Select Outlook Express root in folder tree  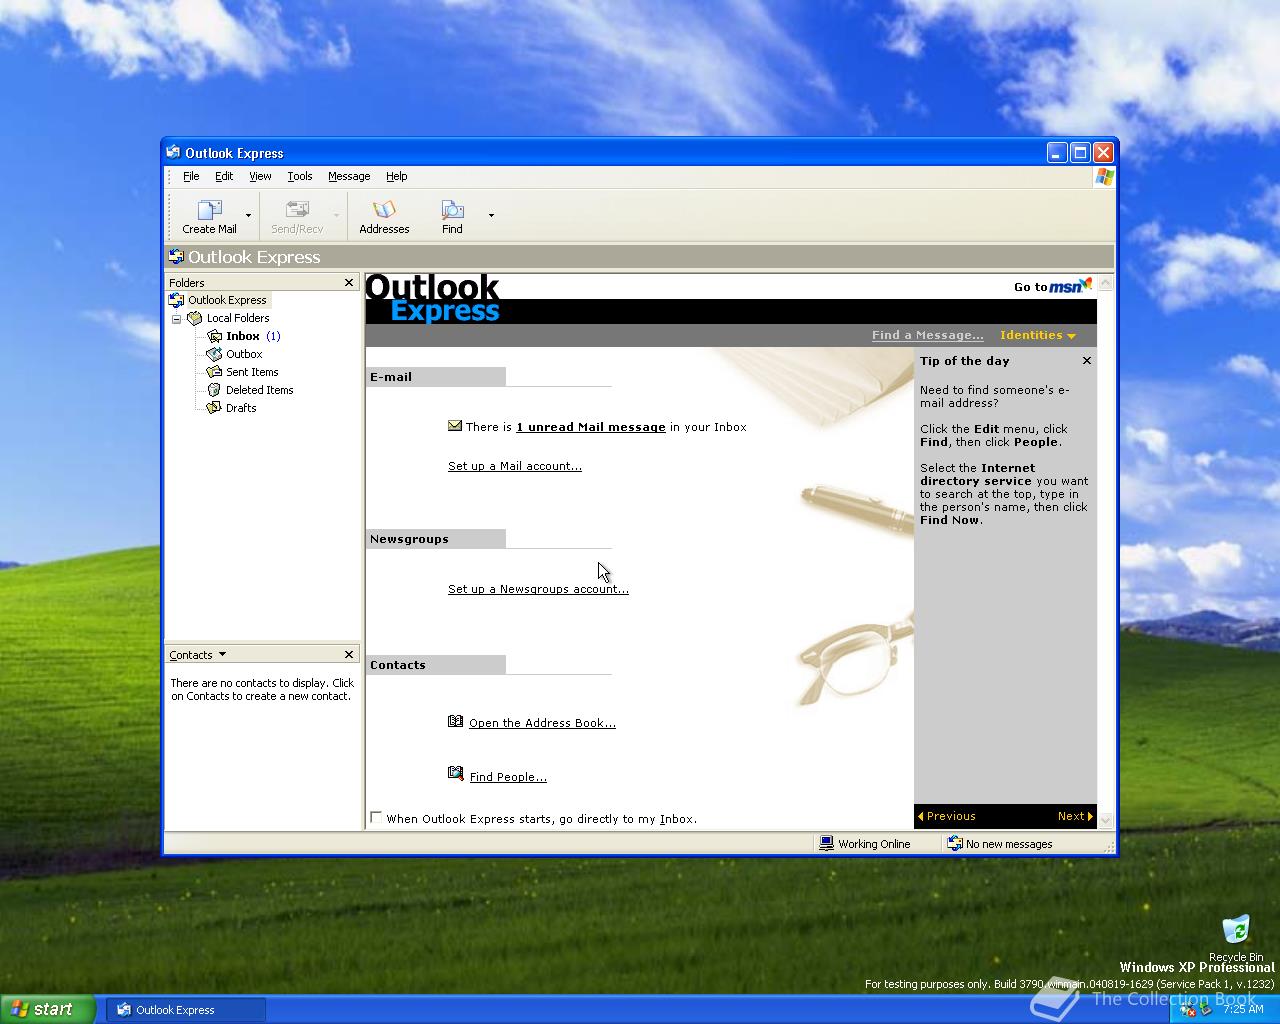tap(219, 300)
